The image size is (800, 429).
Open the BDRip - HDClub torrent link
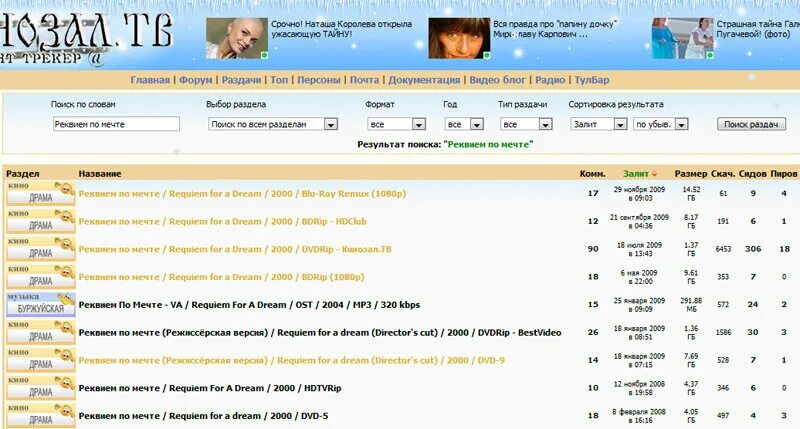click(x=222, y=221)
